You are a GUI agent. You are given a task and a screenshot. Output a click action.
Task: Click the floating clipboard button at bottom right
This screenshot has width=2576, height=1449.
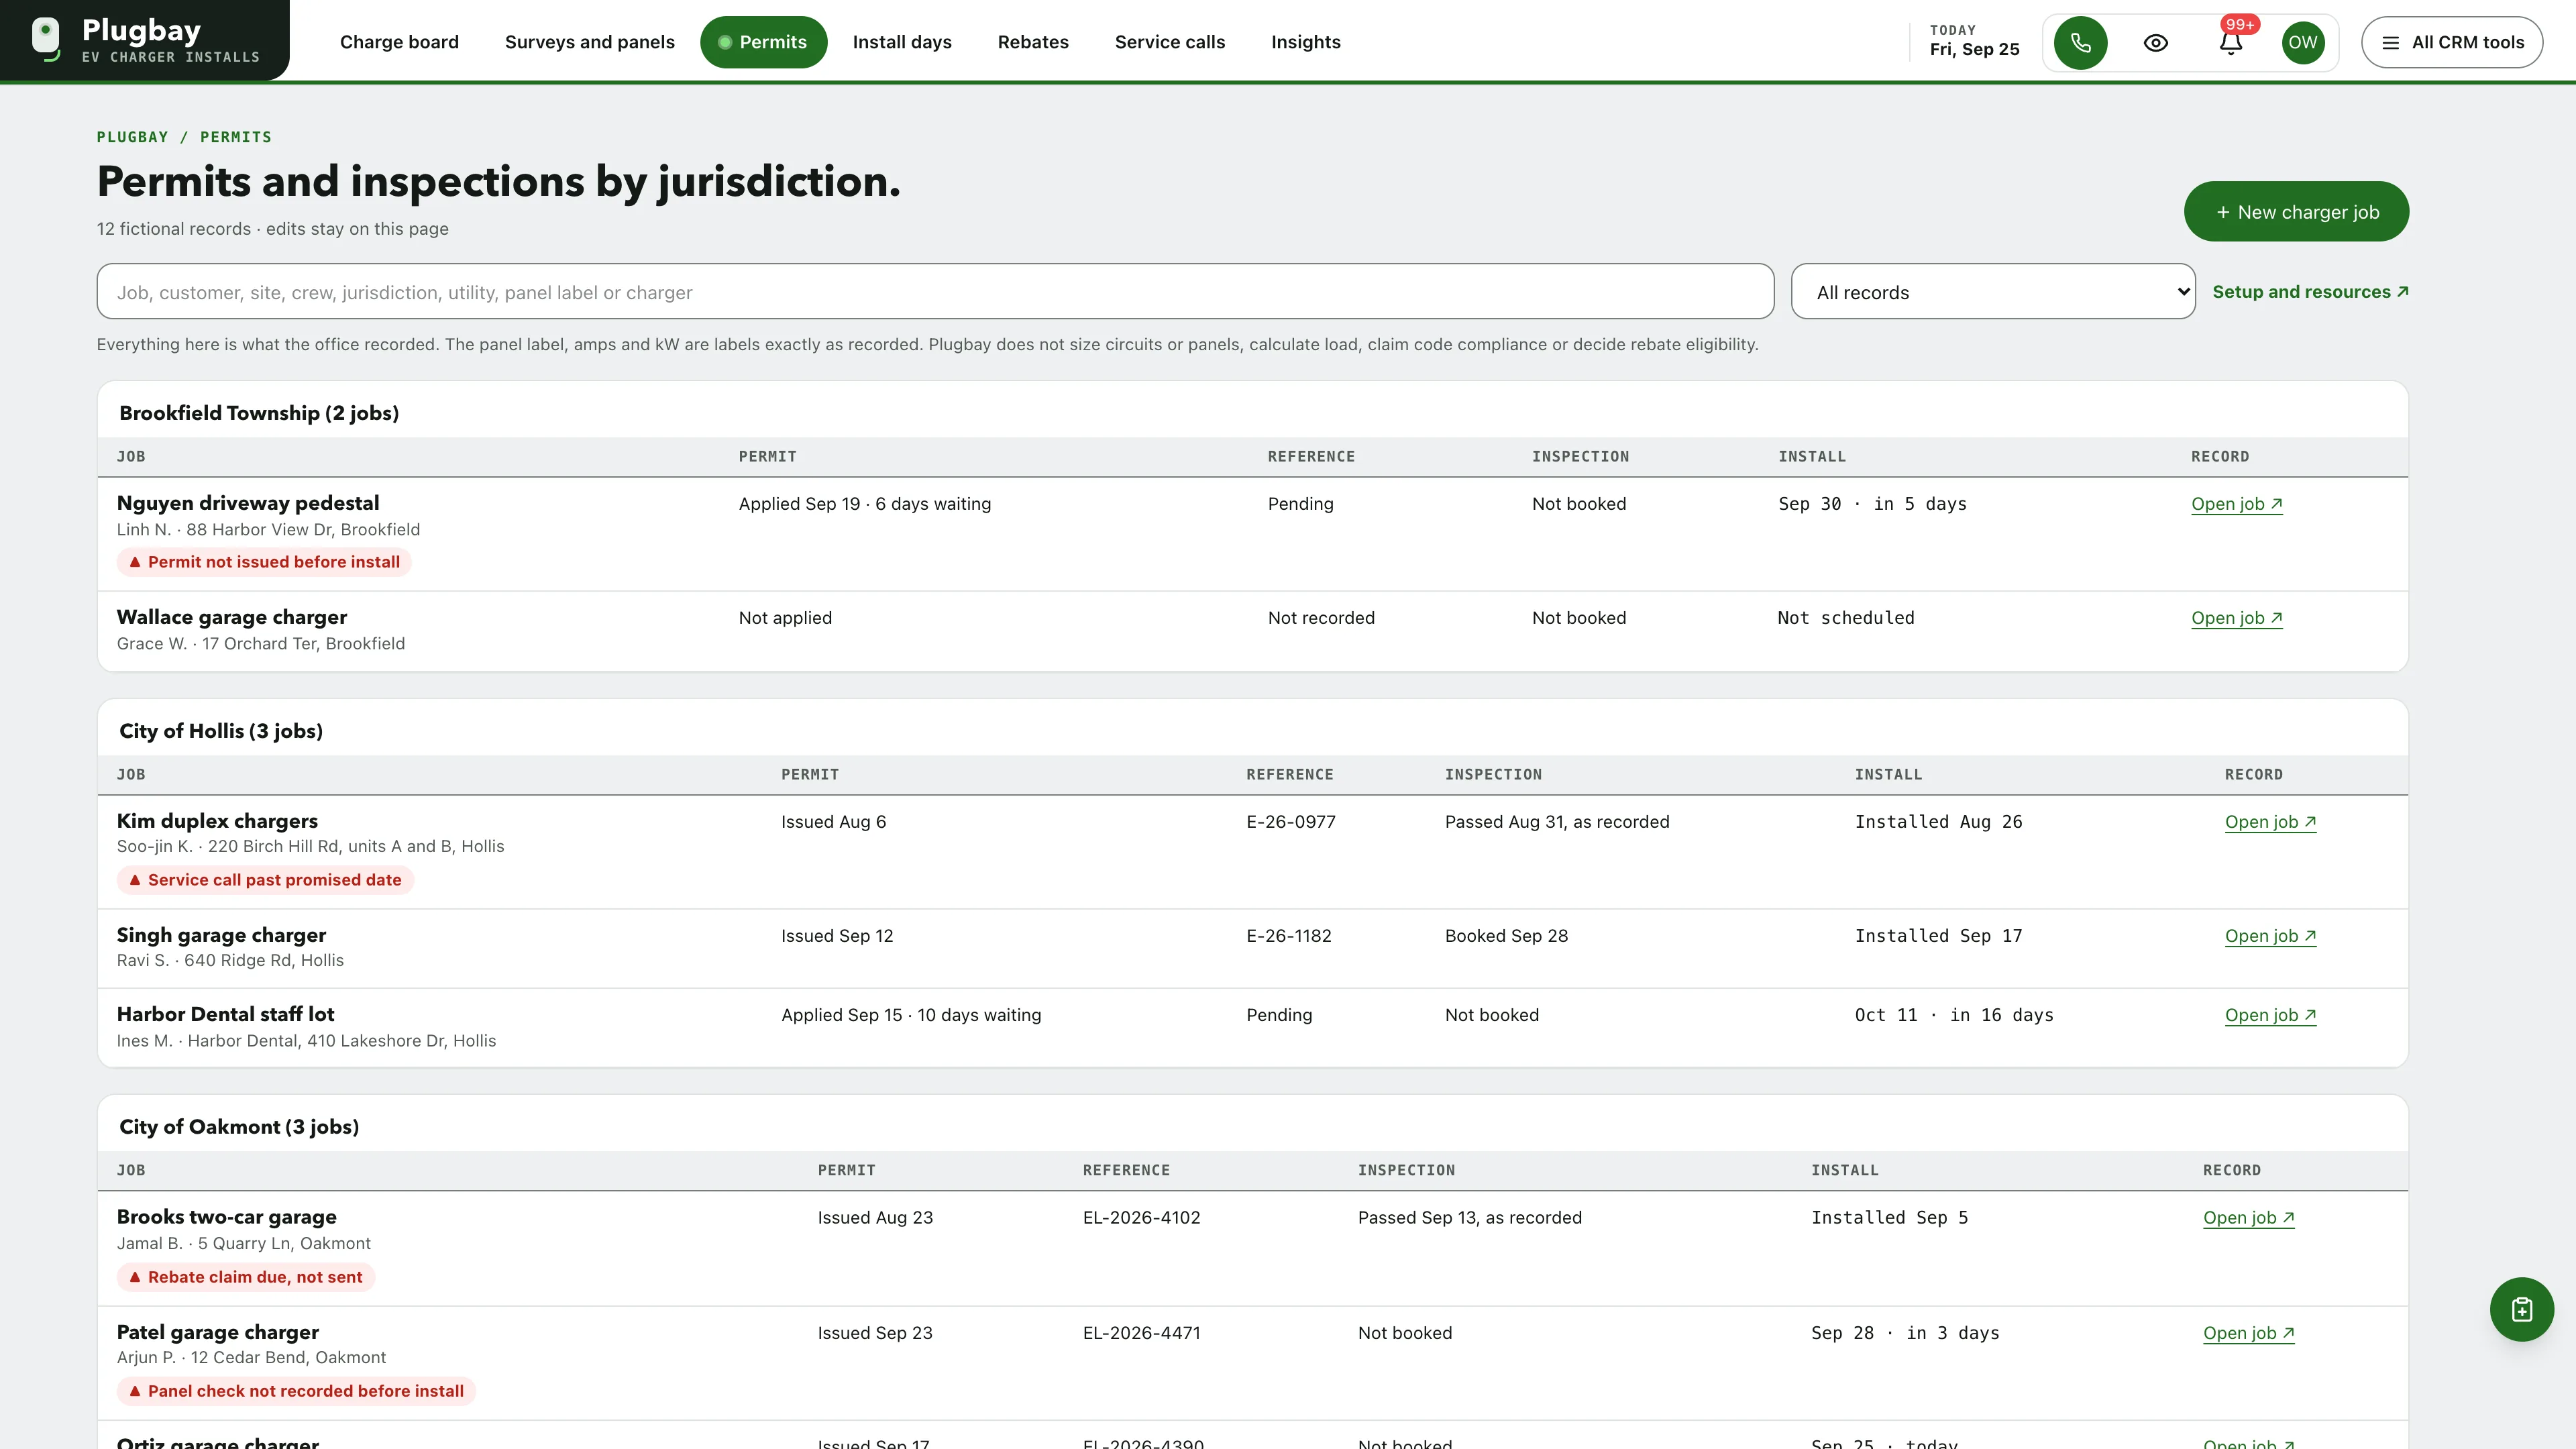(x=2521, y=1309)
